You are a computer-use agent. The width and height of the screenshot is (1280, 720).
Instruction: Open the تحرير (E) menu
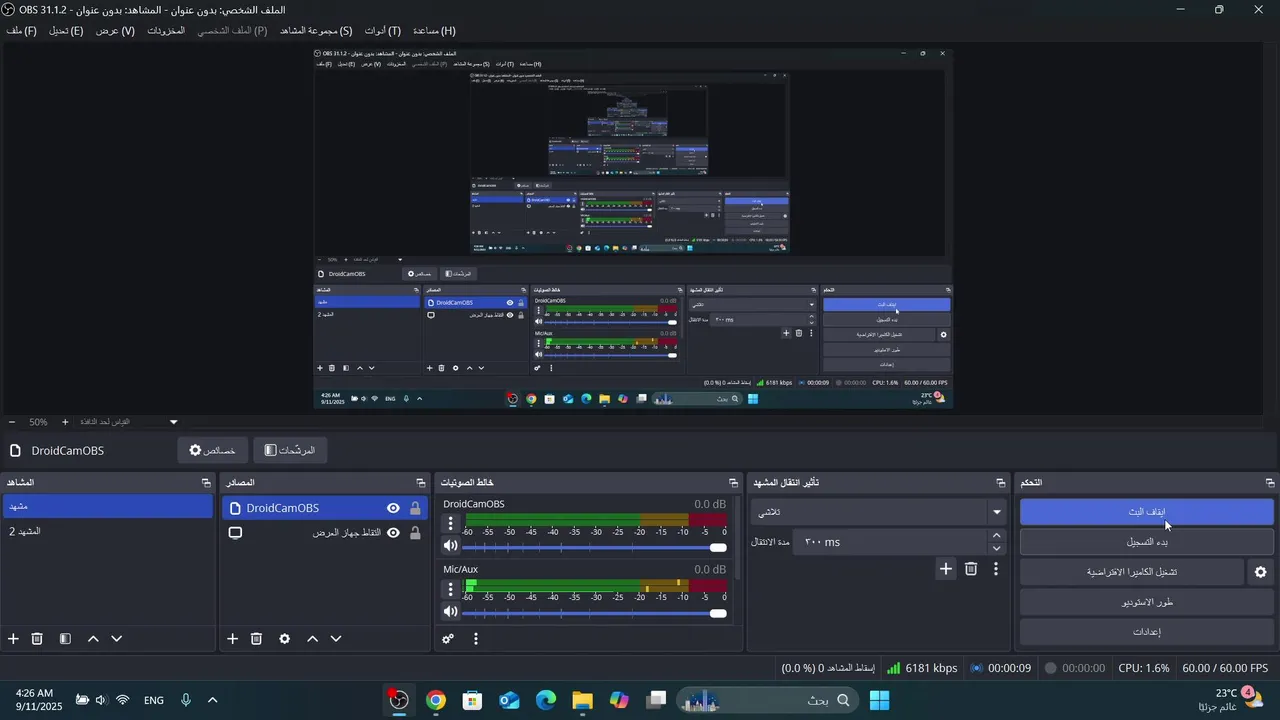(66, 31)
